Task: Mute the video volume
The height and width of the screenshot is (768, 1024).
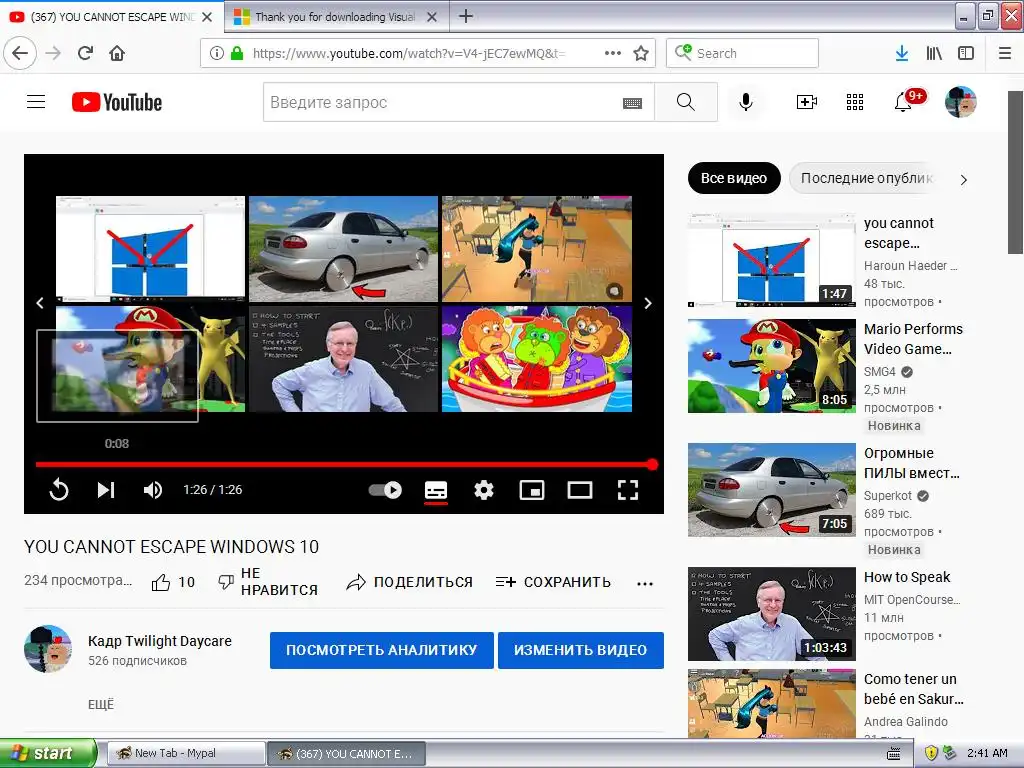Action: (153, 490)
